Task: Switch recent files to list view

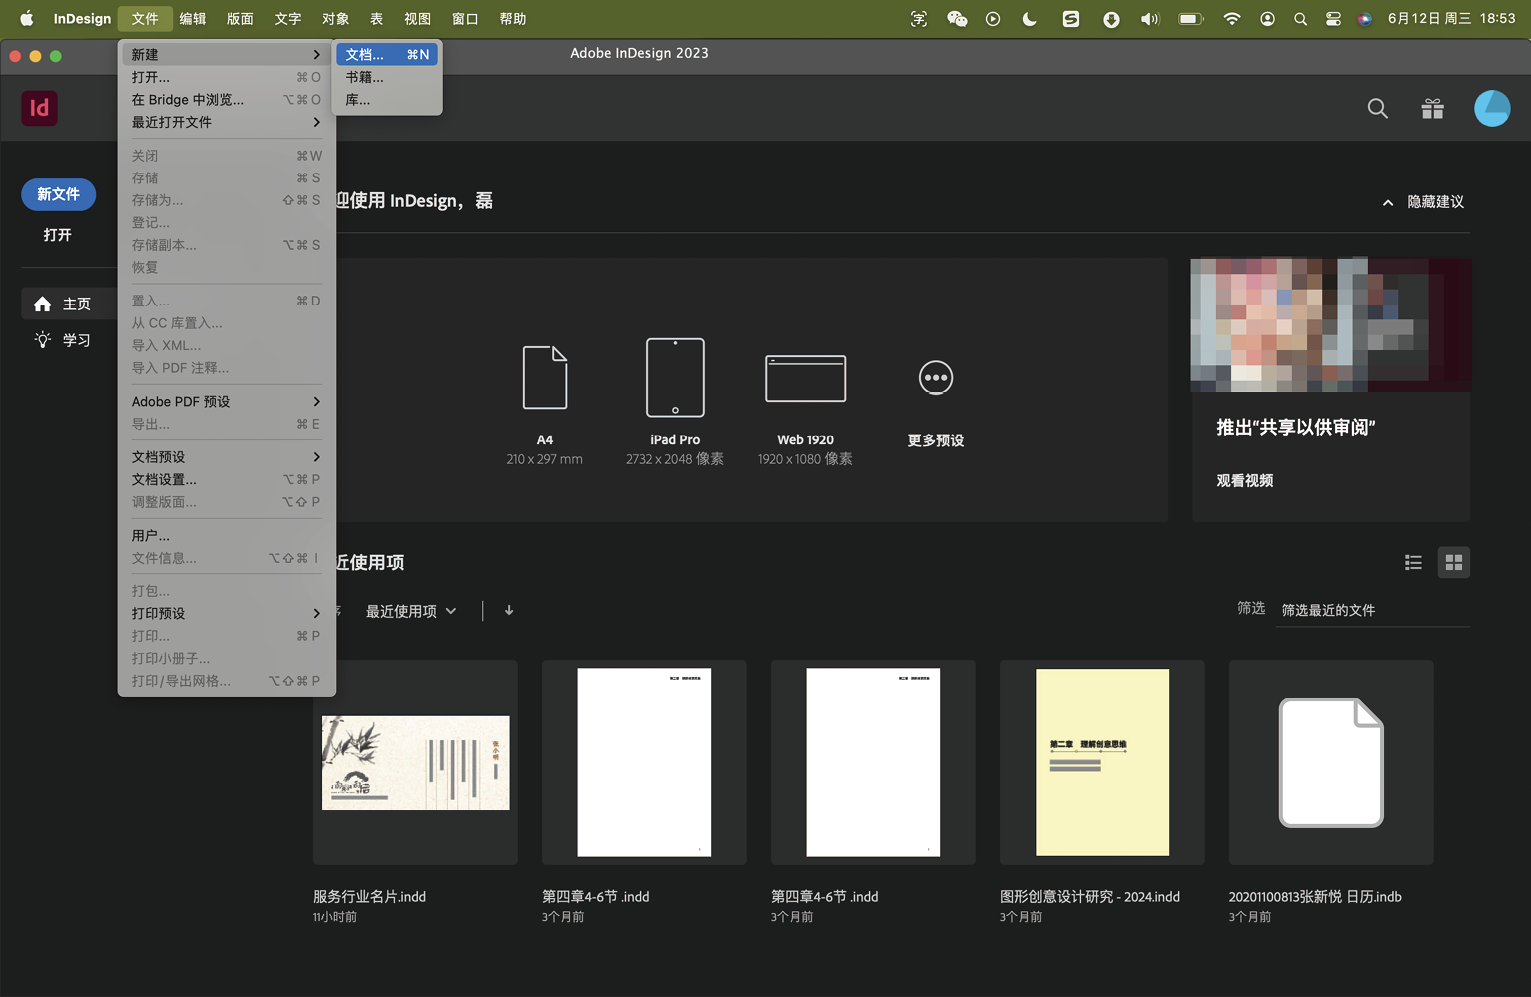Action: 1413,563
